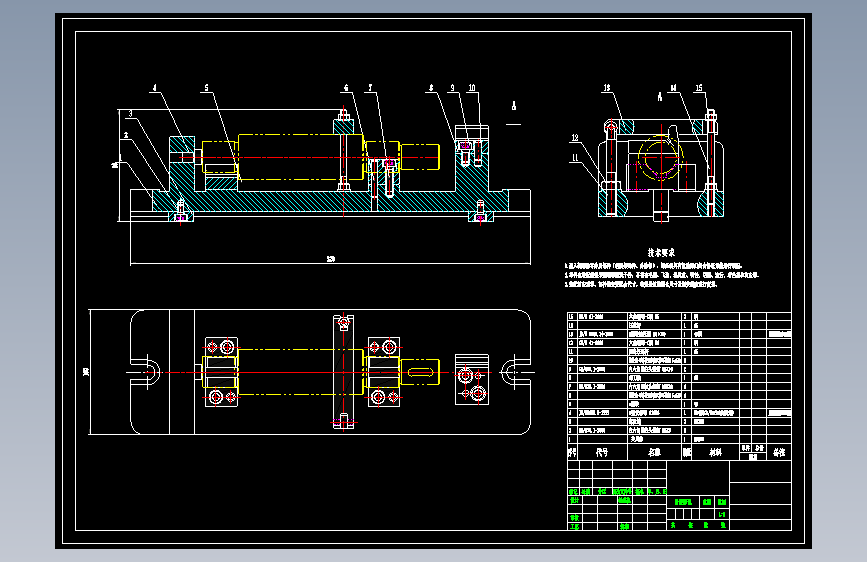Select the 材料 column header in parts list
The image size is (867, 562).
(x=715, y=452)
